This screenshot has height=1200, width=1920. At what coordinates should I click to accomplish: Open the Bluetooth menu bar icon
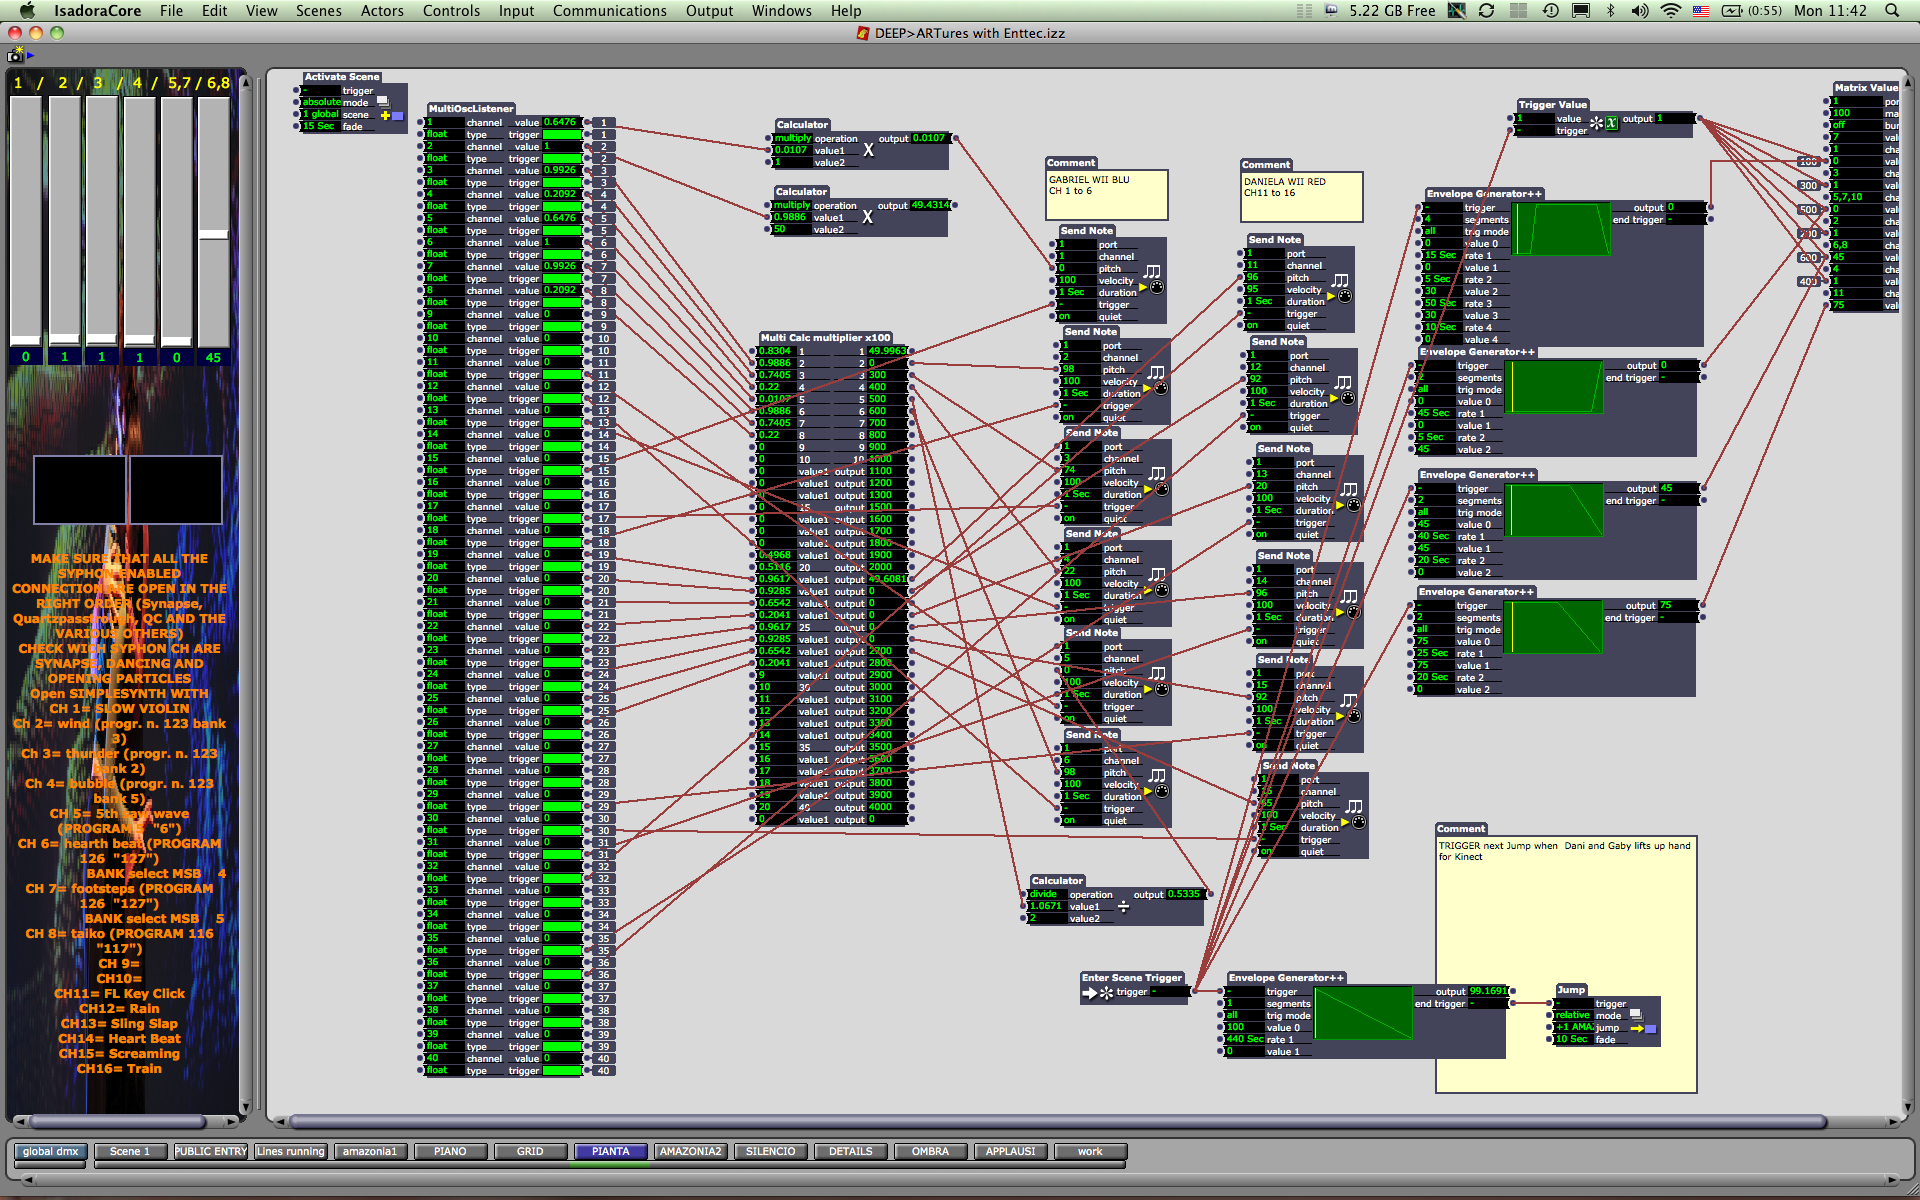coord(1610,10)
